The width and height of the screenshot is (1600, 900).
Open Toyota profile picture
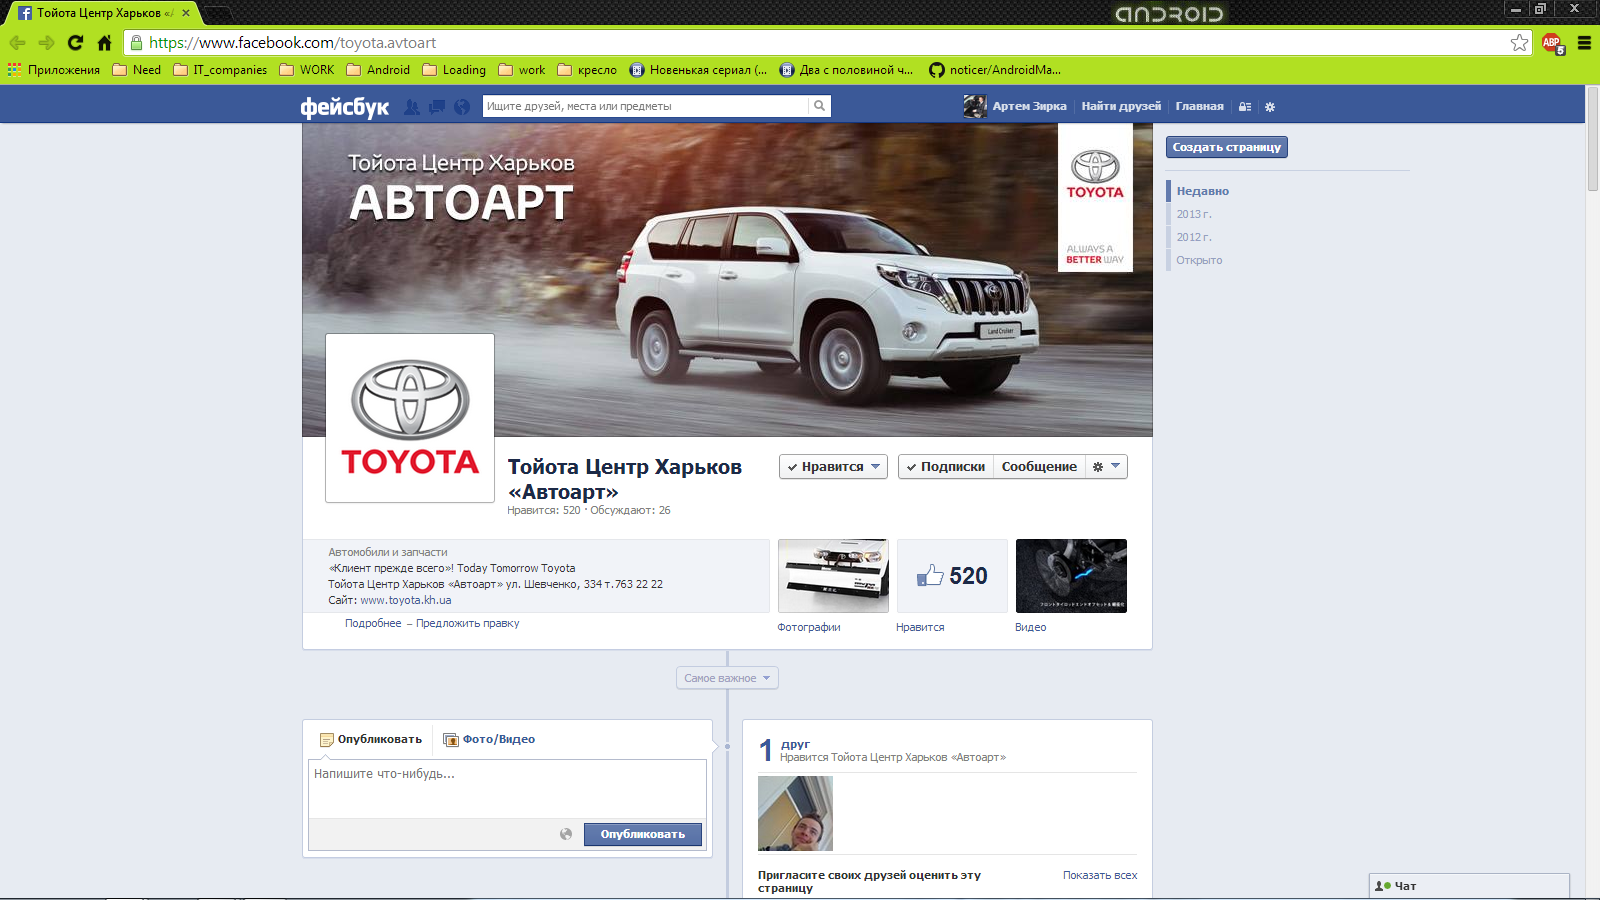[410, 418]
